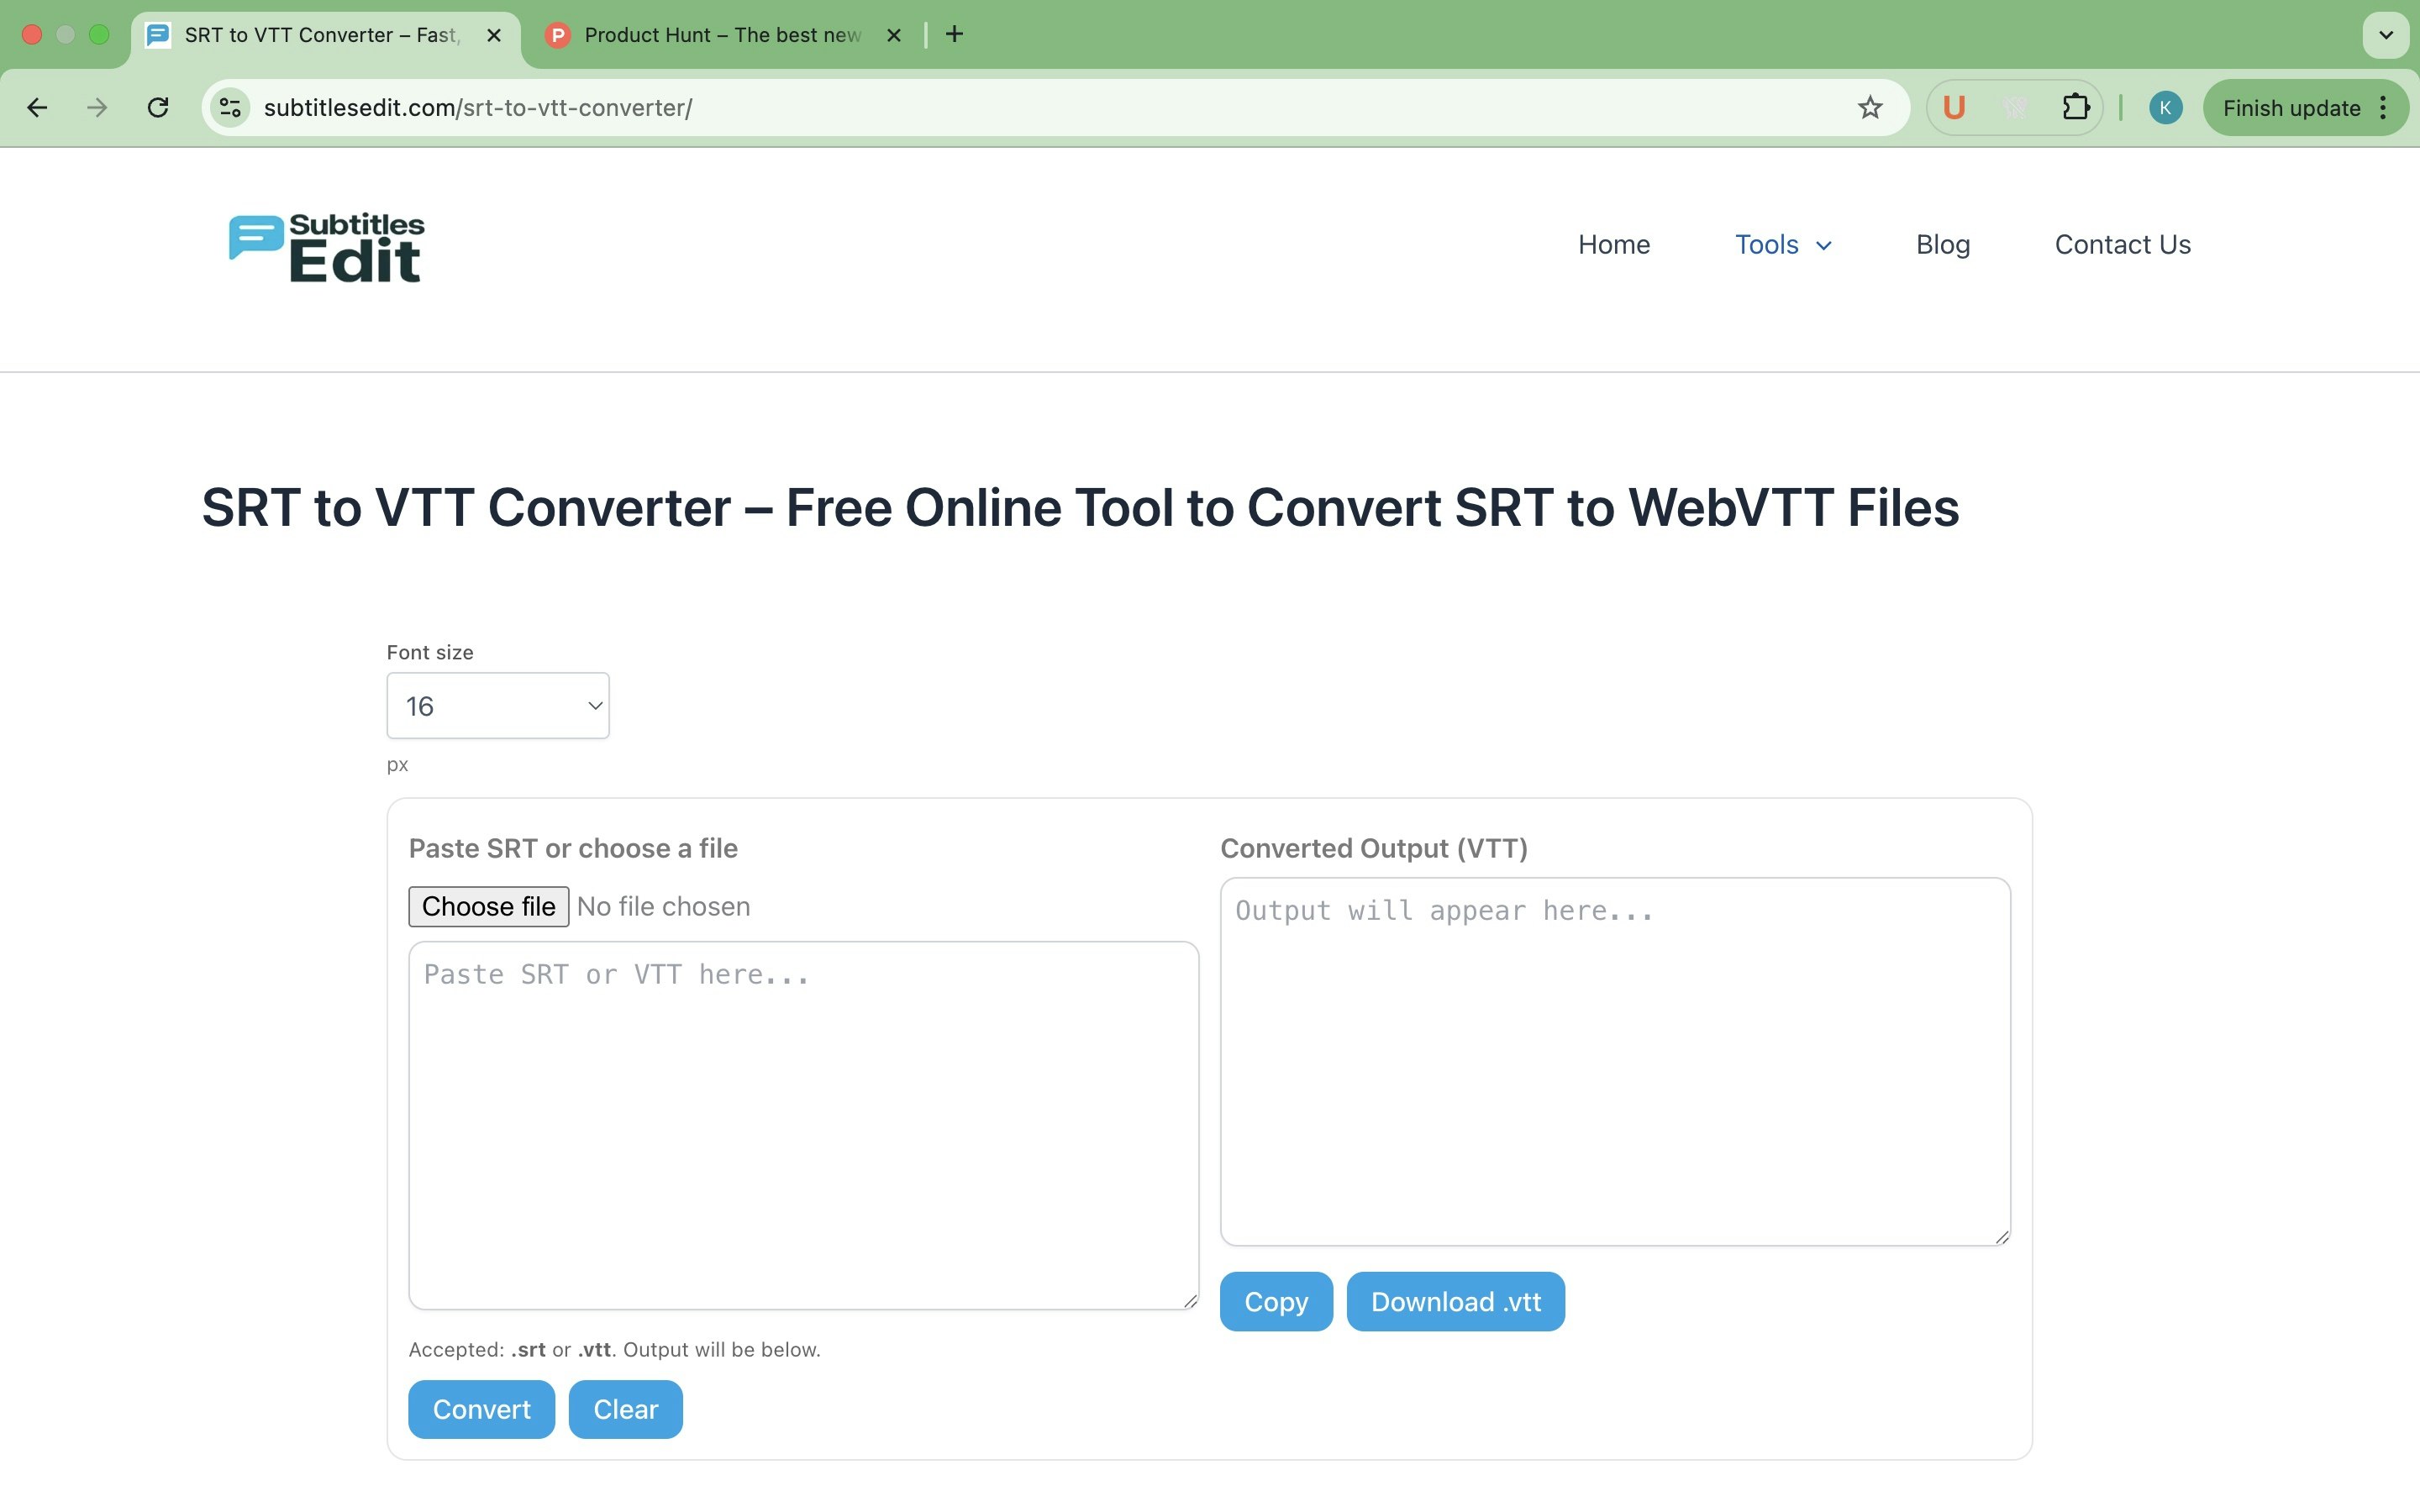Open the orange U extension icon
Screen dimensions: 2420x1512
1954,108
